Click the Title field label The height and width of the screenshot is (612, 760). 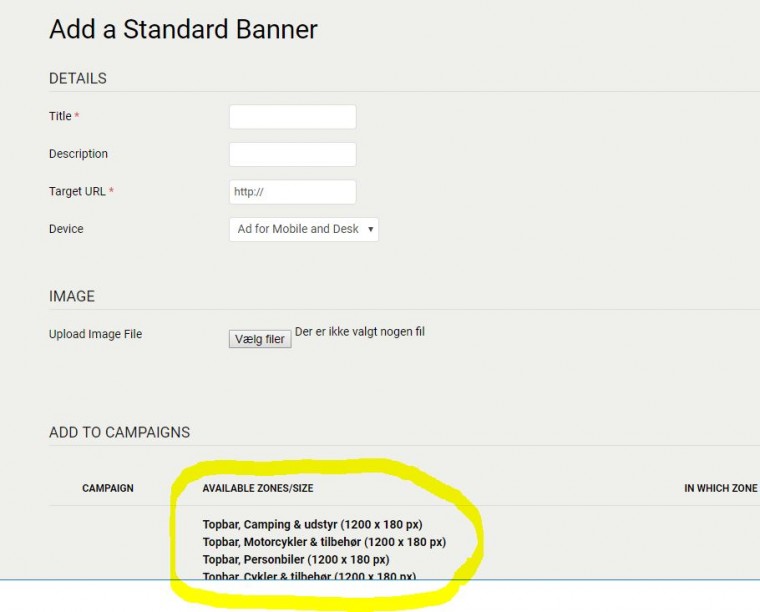(60, 116)
